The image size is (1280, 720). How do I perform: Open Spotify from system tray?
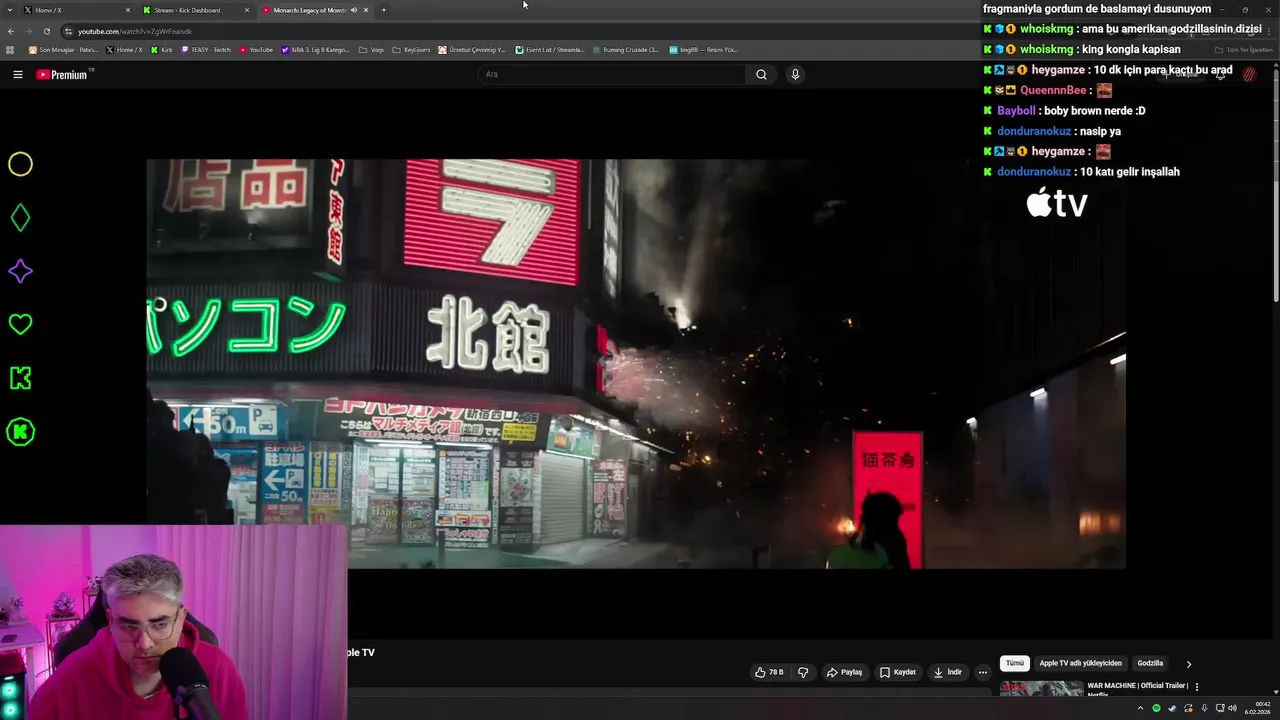click(x=1156, y=708)
